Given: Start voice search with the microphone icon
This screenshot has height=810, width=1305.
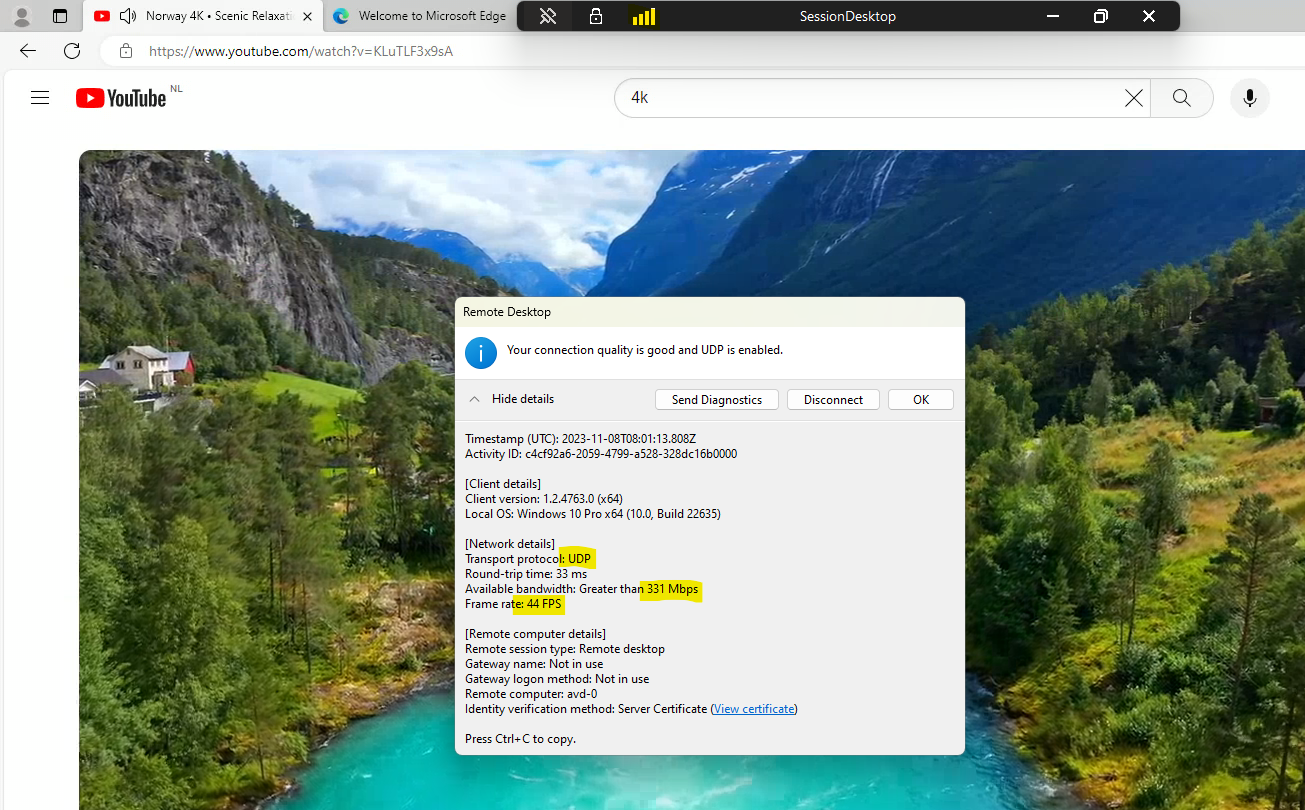Looking at the screenshot, I should [1249, 98].
